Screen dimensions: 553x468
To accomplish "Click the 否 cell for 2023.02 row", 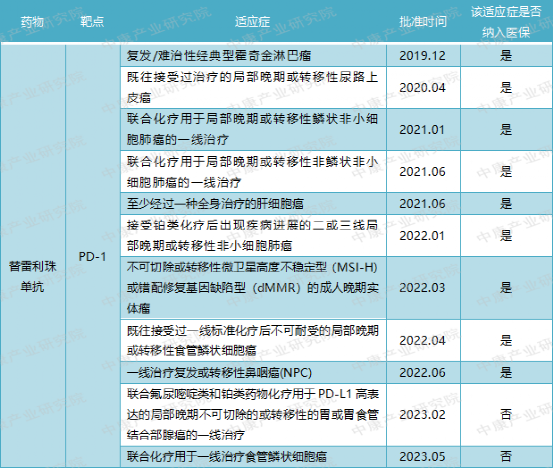I will pos(506,415).
